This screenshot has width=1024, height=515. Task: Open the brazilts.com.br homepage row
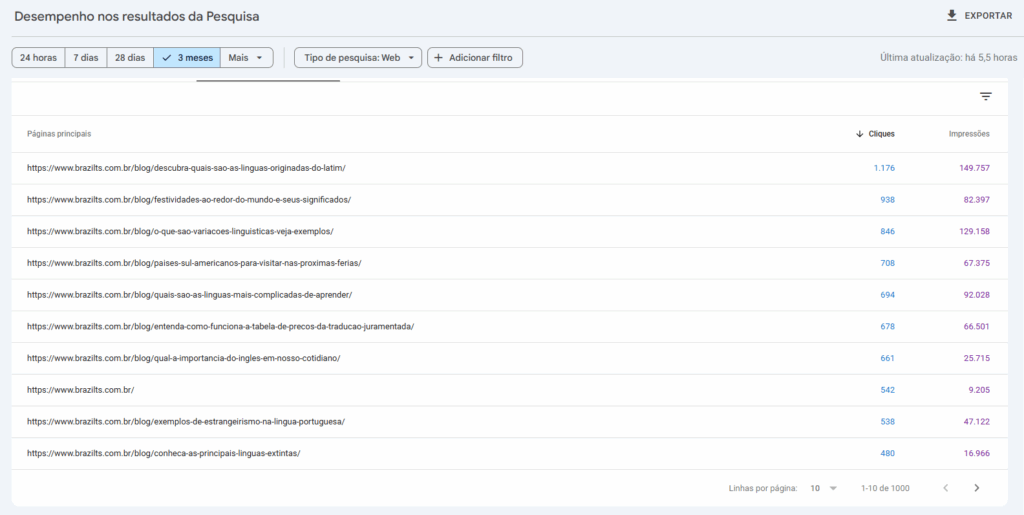[x=80, y=390]
